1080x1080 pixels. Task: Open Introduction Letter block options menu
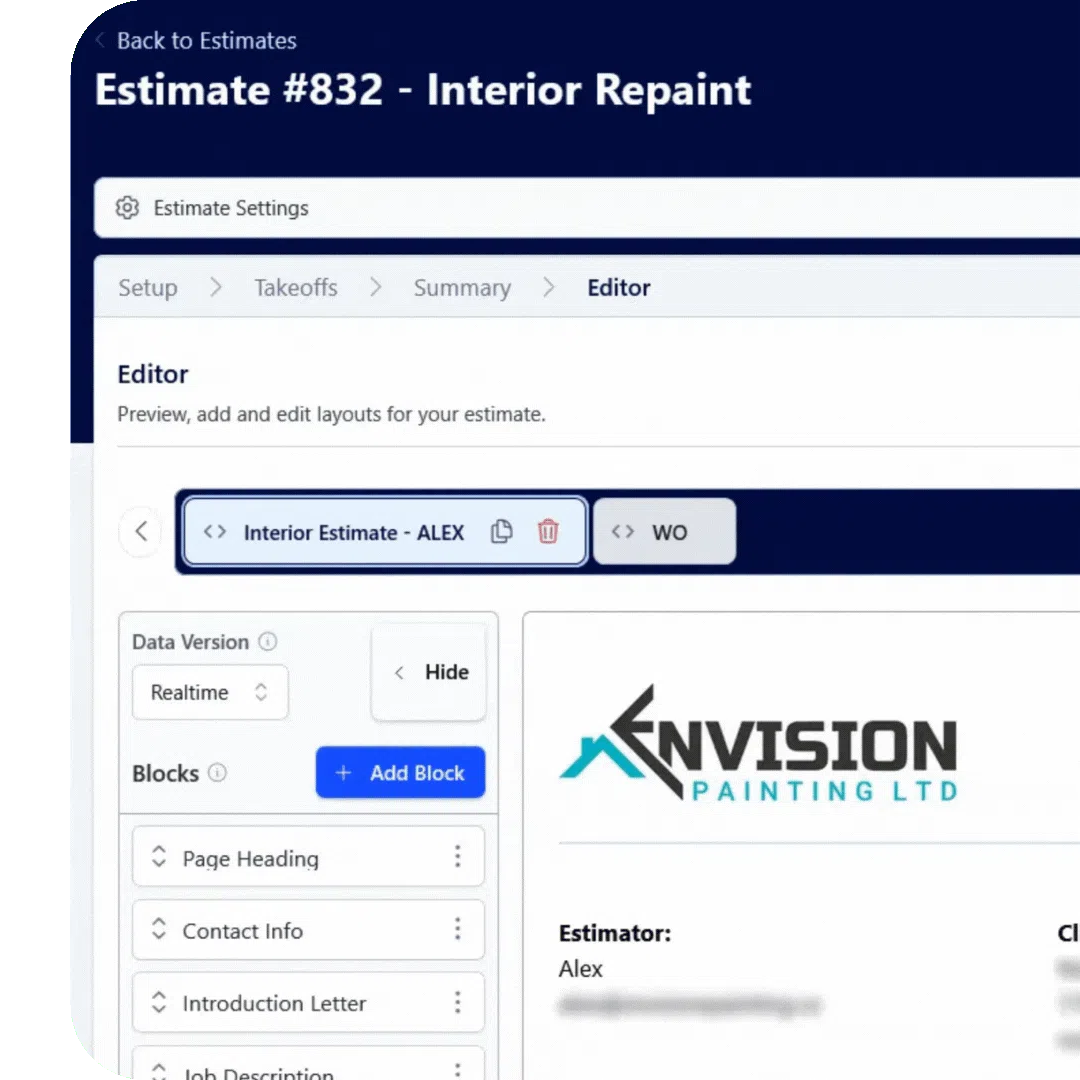tap(457, 1002)
